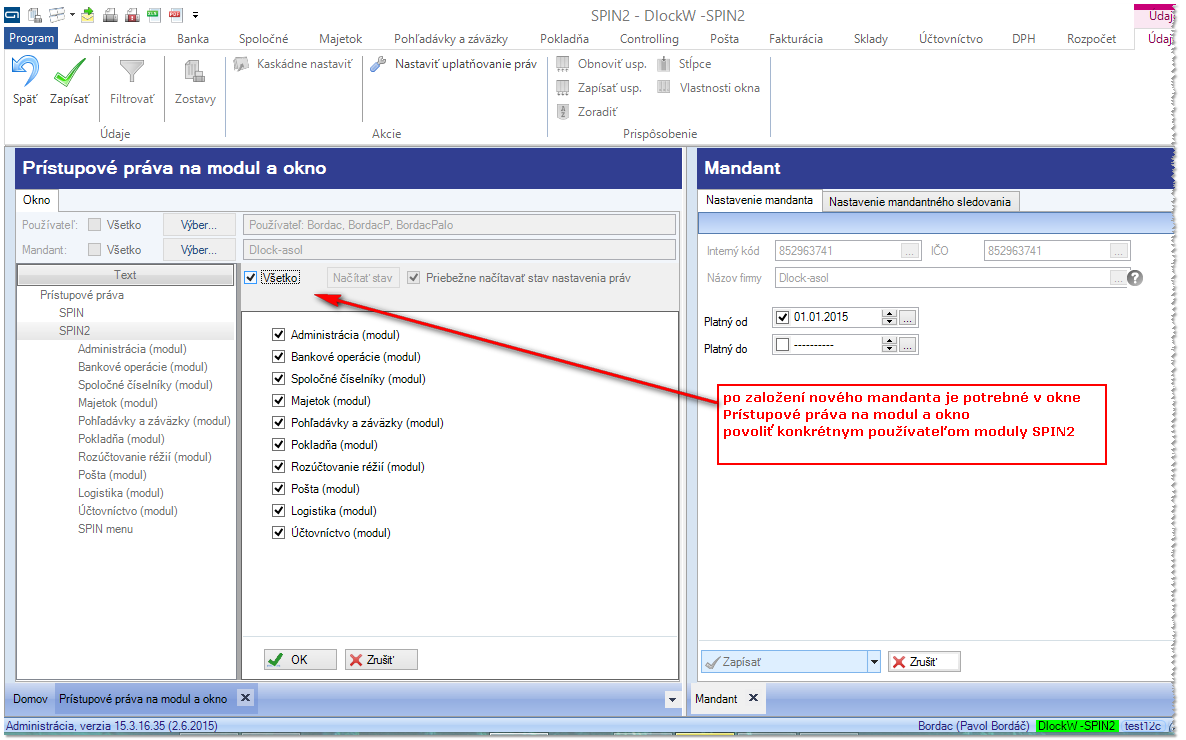This screenshot has width=1186, height=740.
Task: Open the Platný do date picker button
Action: pos(908,345)
